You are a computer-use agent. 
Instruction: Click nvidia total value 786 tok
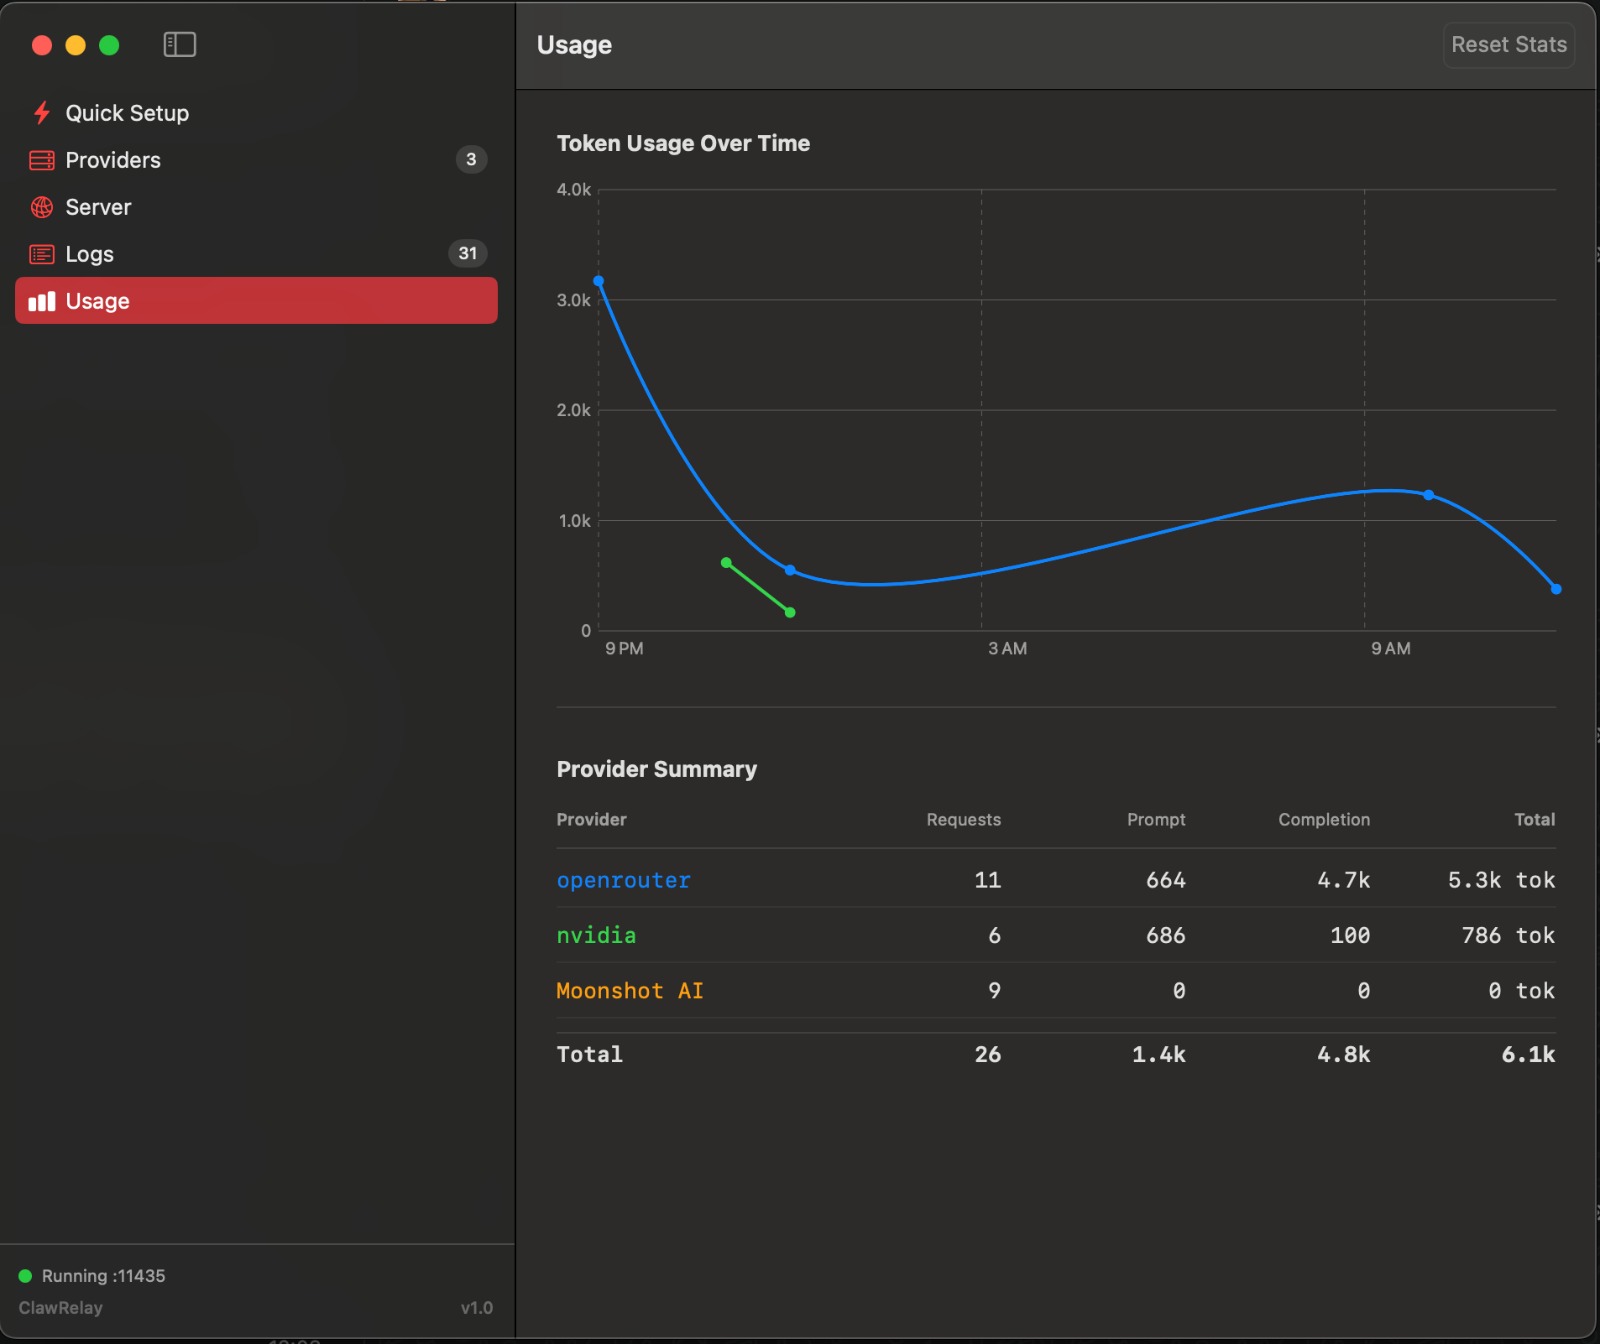[x=1508, y=935]
